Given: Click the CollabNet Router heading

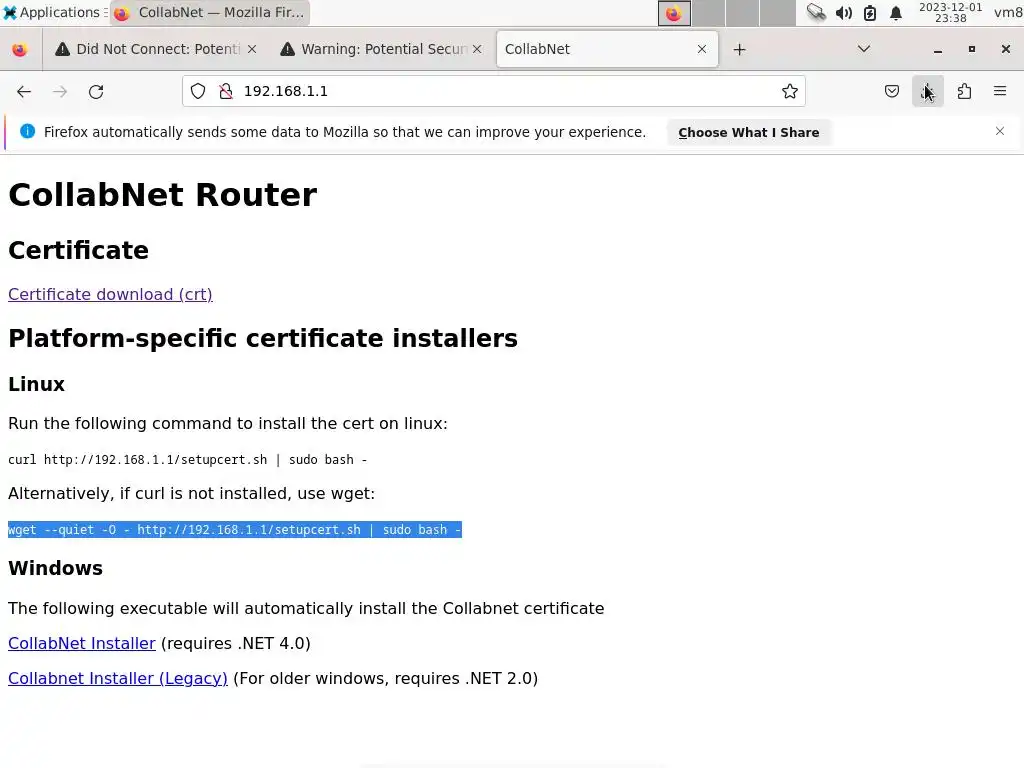Looking at the screenshot, I should [x=163, y=195].
